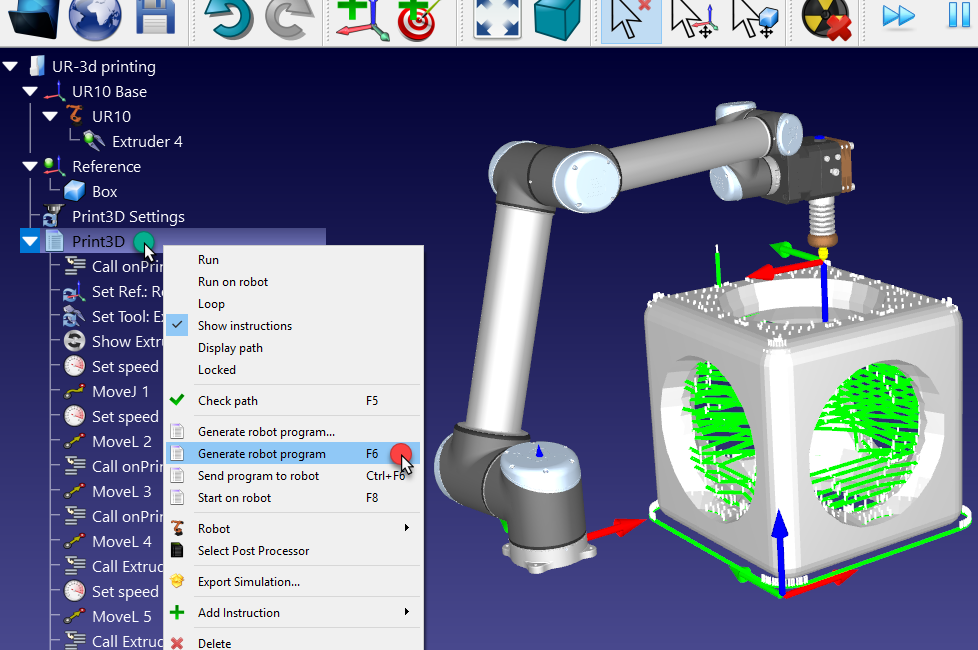Click the Check collisions radiation icon
The height and width of the screenshot is (650, 978).
point(826,17)
